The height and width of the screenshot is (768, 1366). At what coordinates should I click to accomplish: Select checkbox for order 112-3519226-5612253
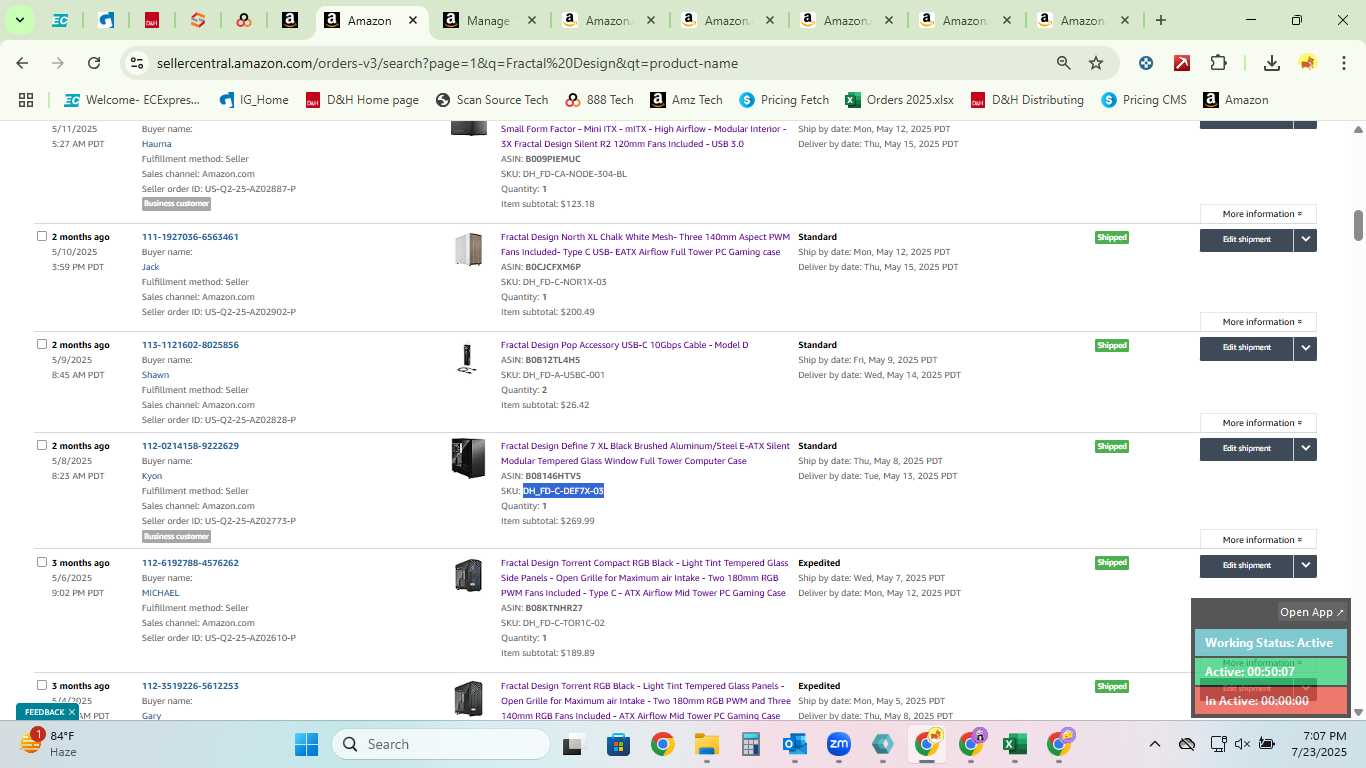pyautogui.click(x=42, y=686)
